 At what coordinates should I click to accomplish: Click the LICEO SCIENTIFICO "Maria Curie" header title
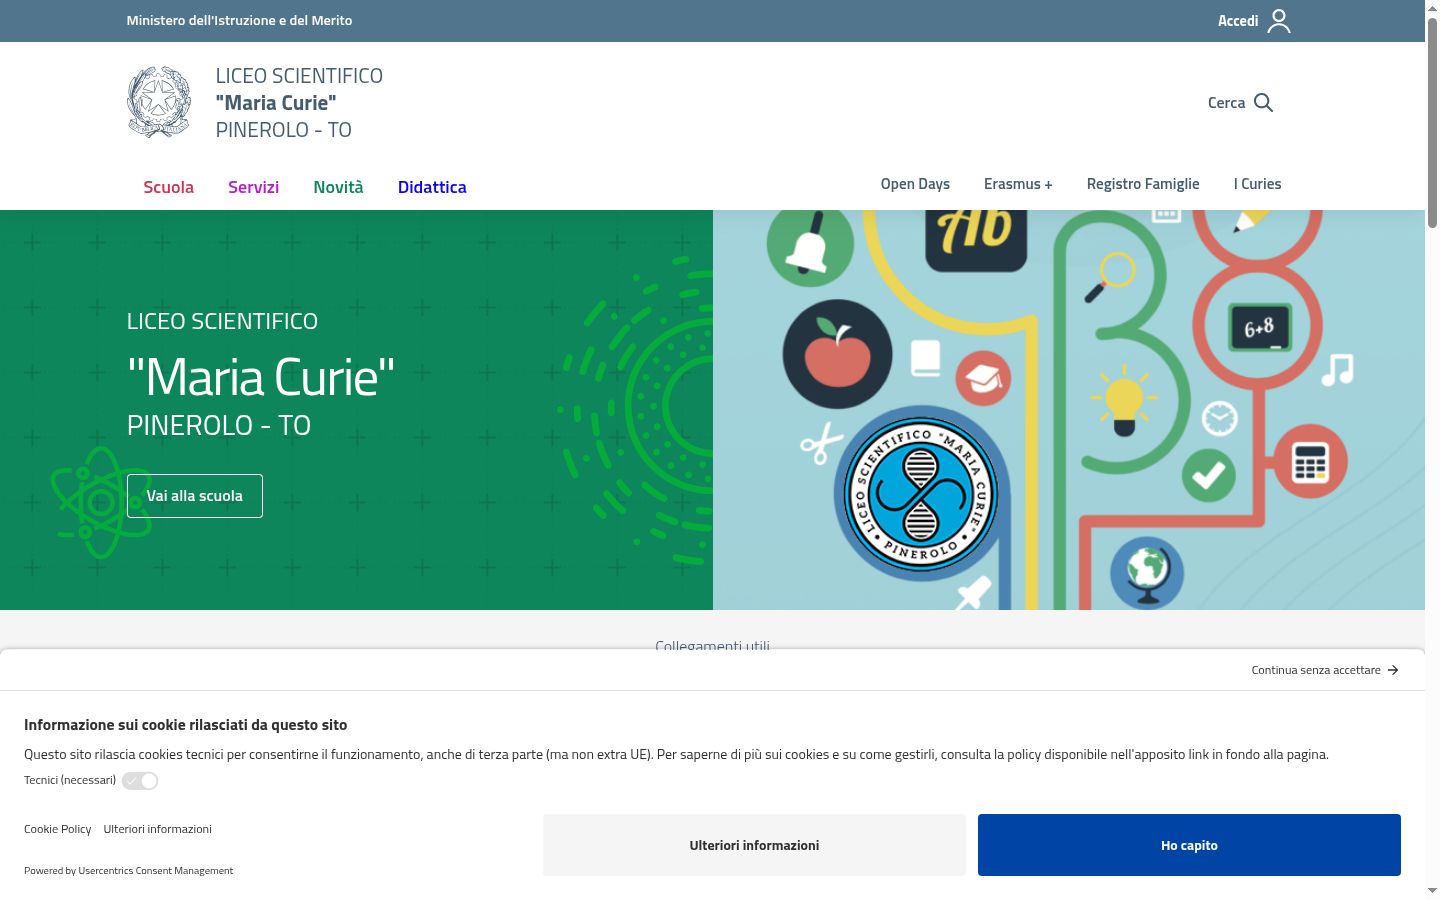[x=299, y=103]
